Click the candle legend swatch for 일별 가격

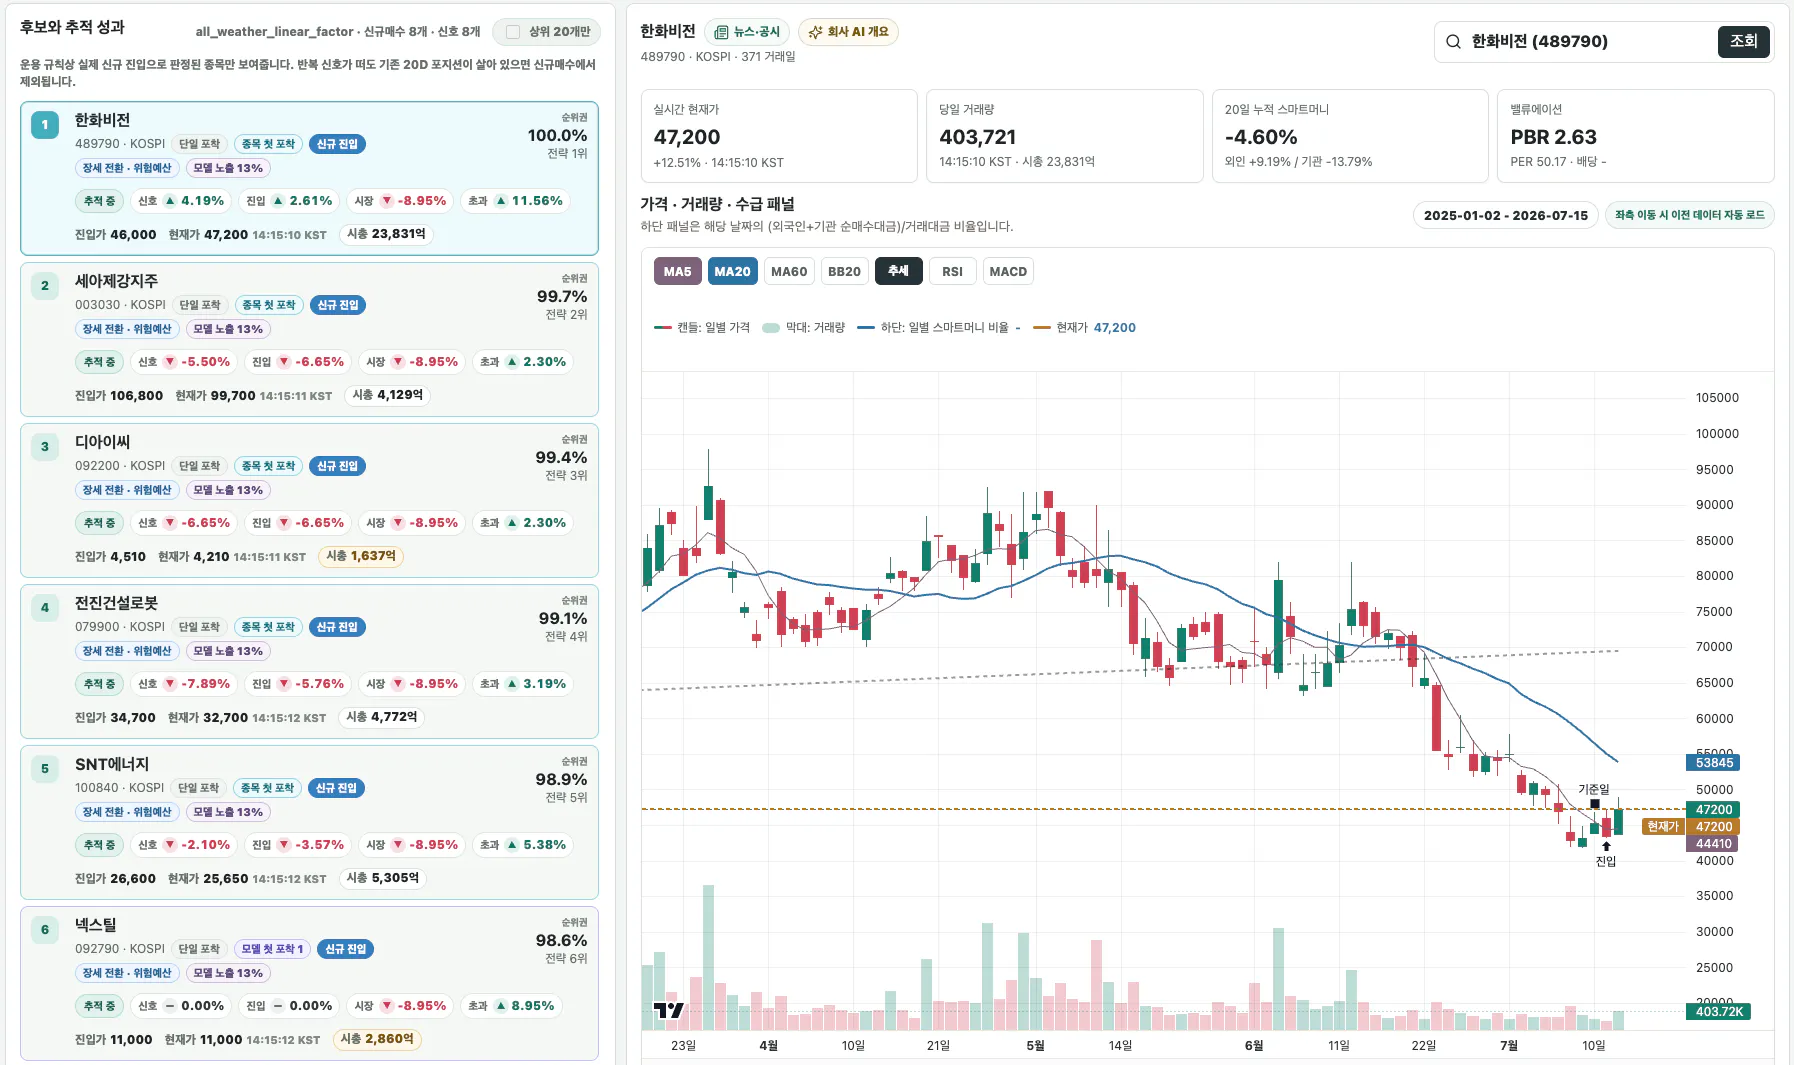pyautogui.click(x=662, y=328)
